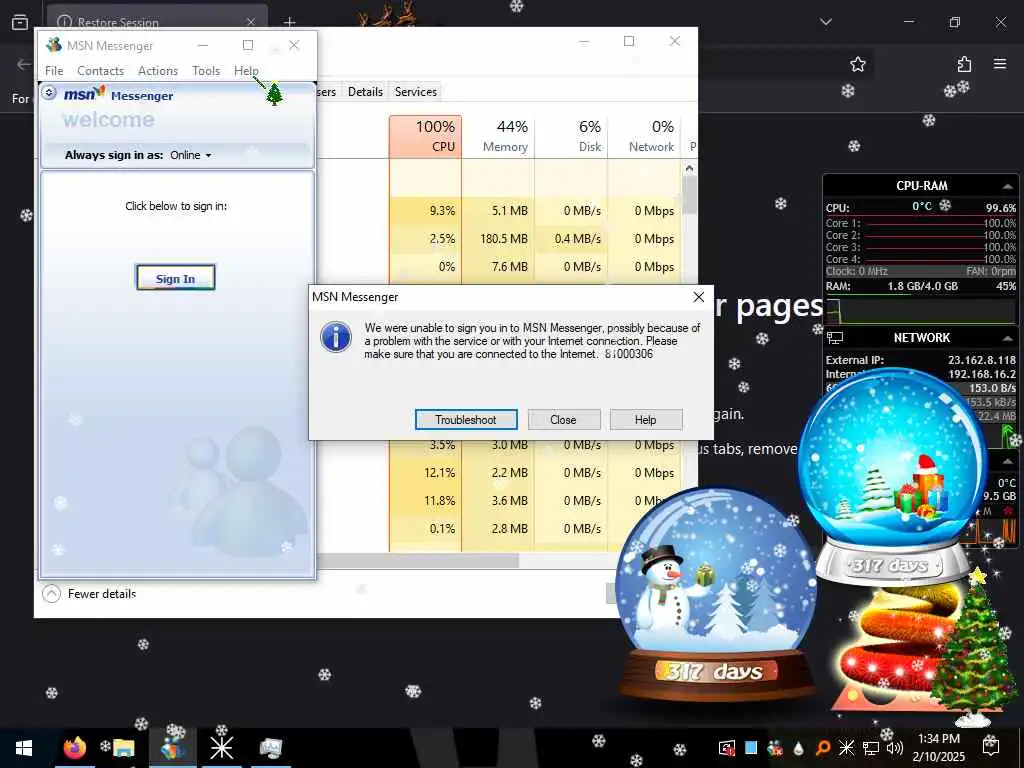Click the monitor icon in NETWORK gadget header
The image size is (1024, 768).
pos(835,338)
